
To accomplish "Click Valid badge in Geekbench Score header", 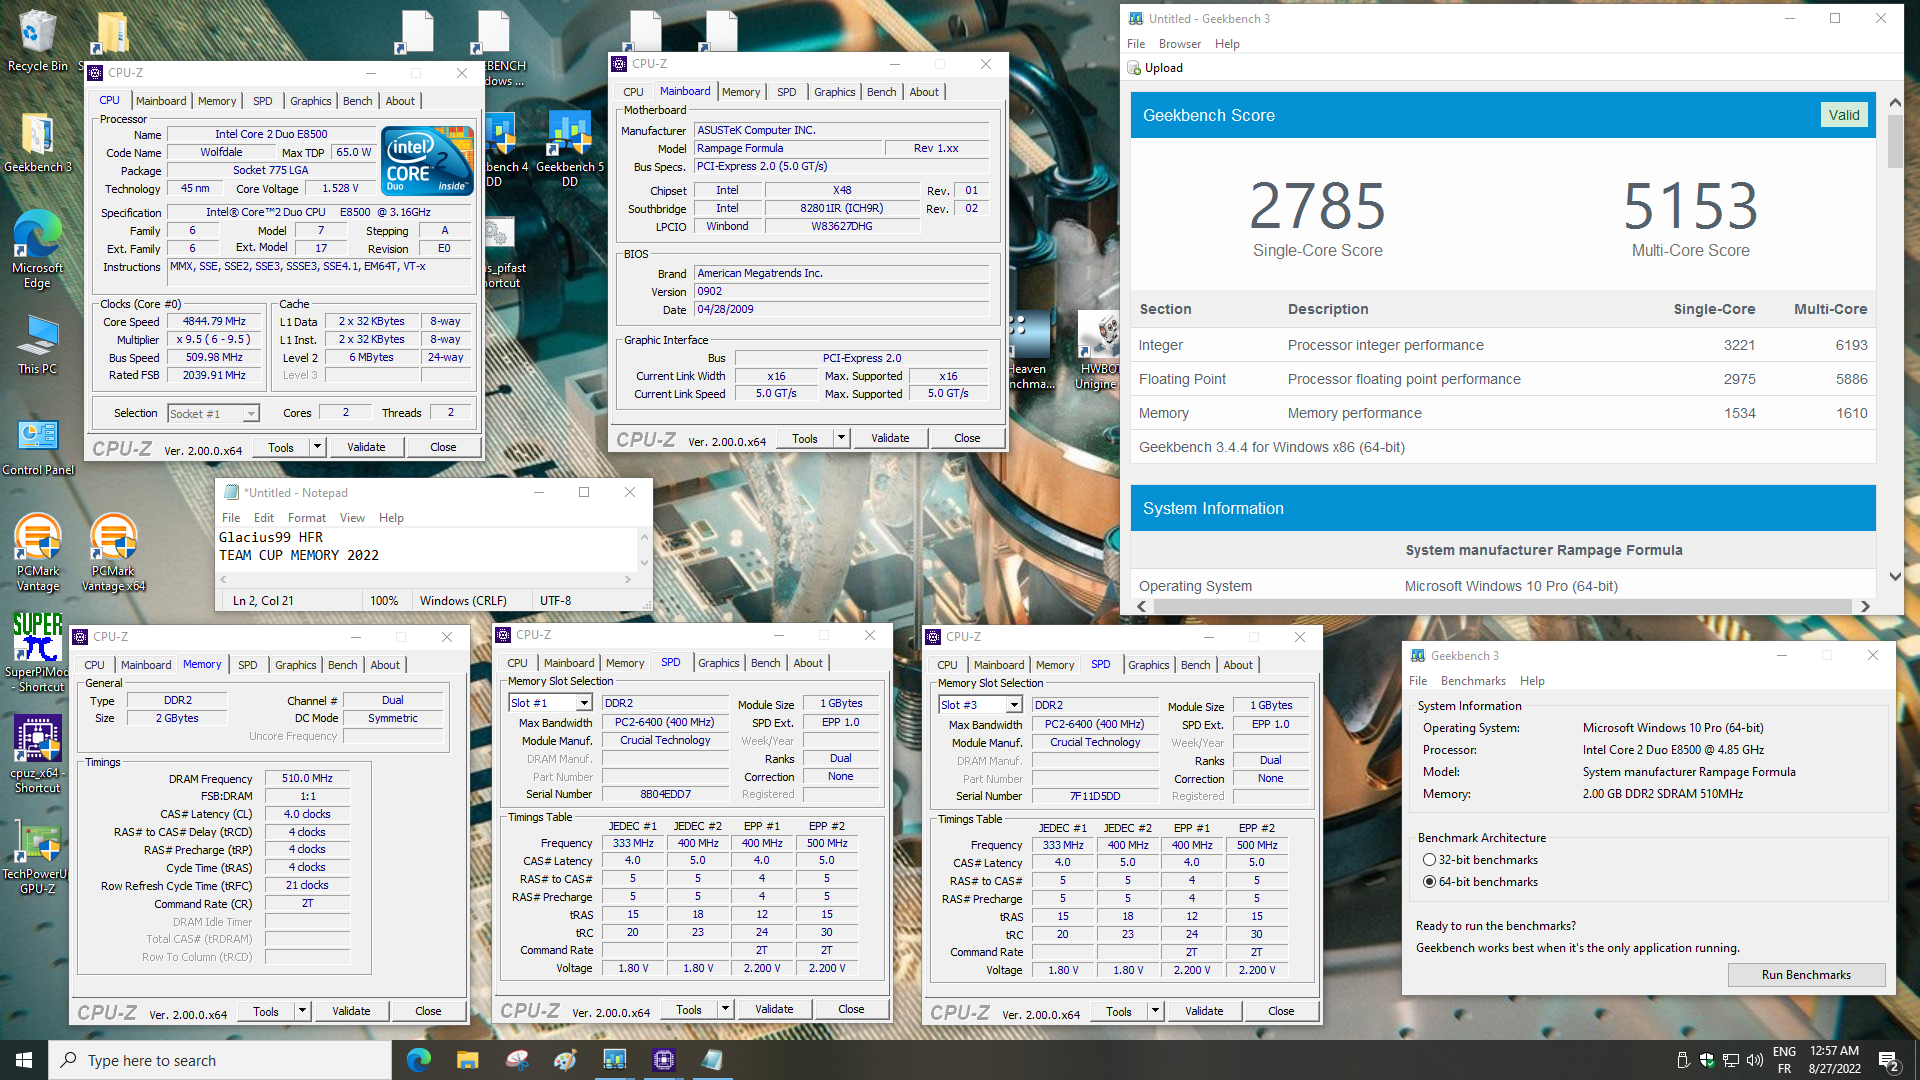I will (1844, 115).
